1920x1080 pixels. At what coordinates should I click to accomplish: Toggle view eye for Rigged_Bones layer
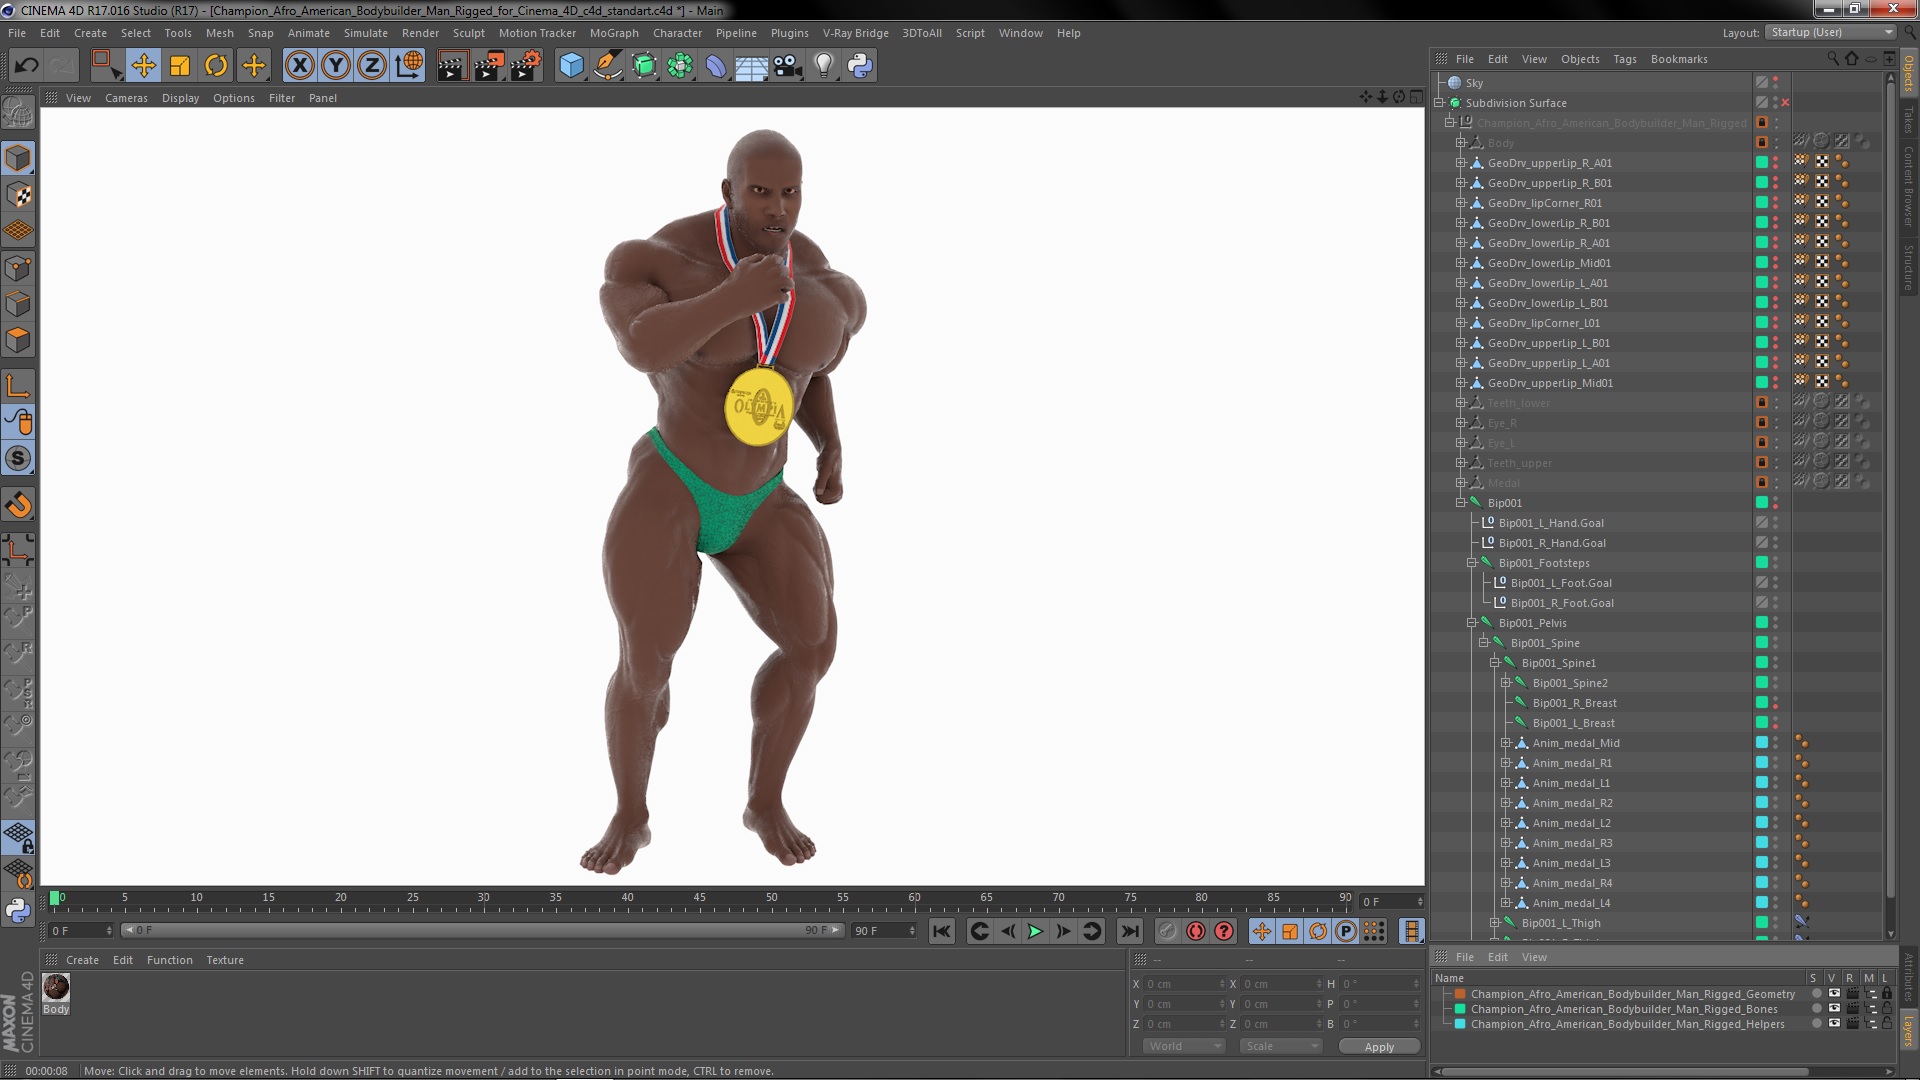pos(1834,1009)
